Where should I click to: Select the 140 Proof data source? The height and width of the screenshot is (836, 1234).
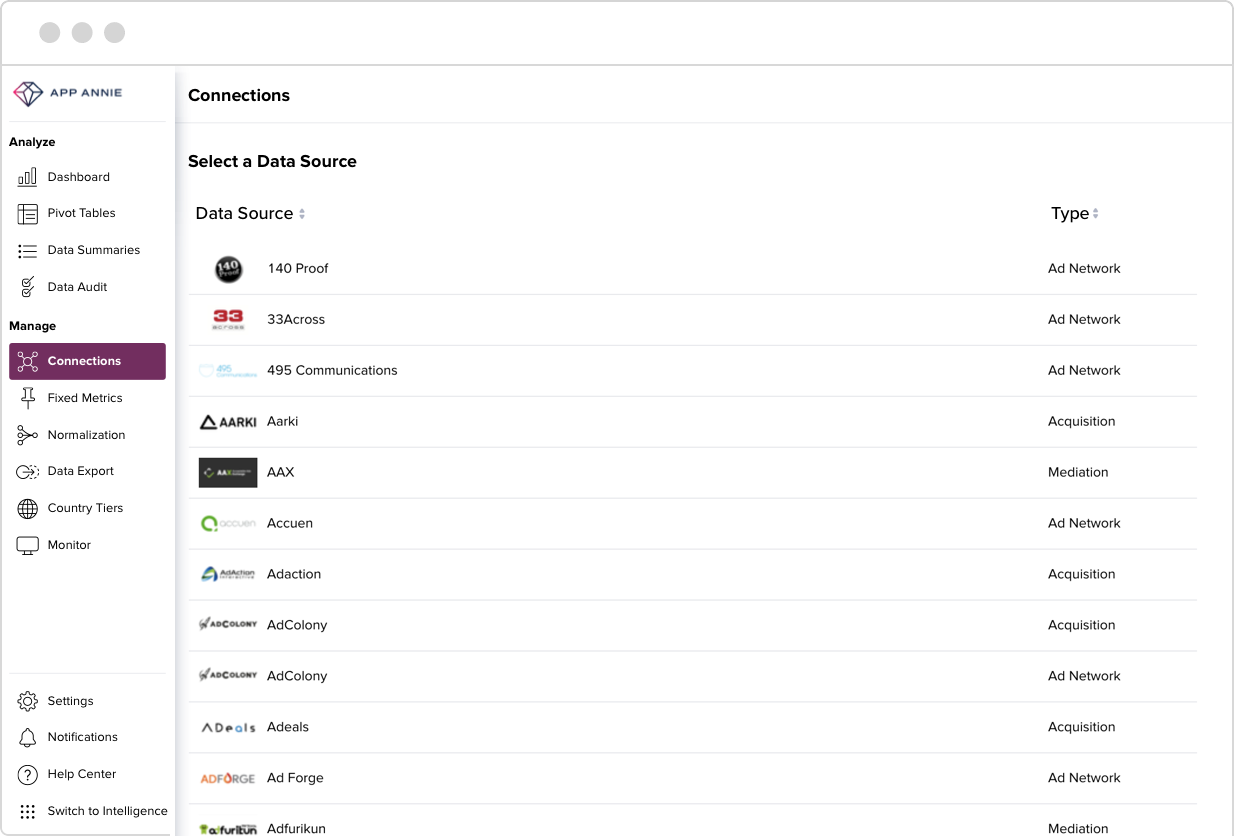click(298, 269)
